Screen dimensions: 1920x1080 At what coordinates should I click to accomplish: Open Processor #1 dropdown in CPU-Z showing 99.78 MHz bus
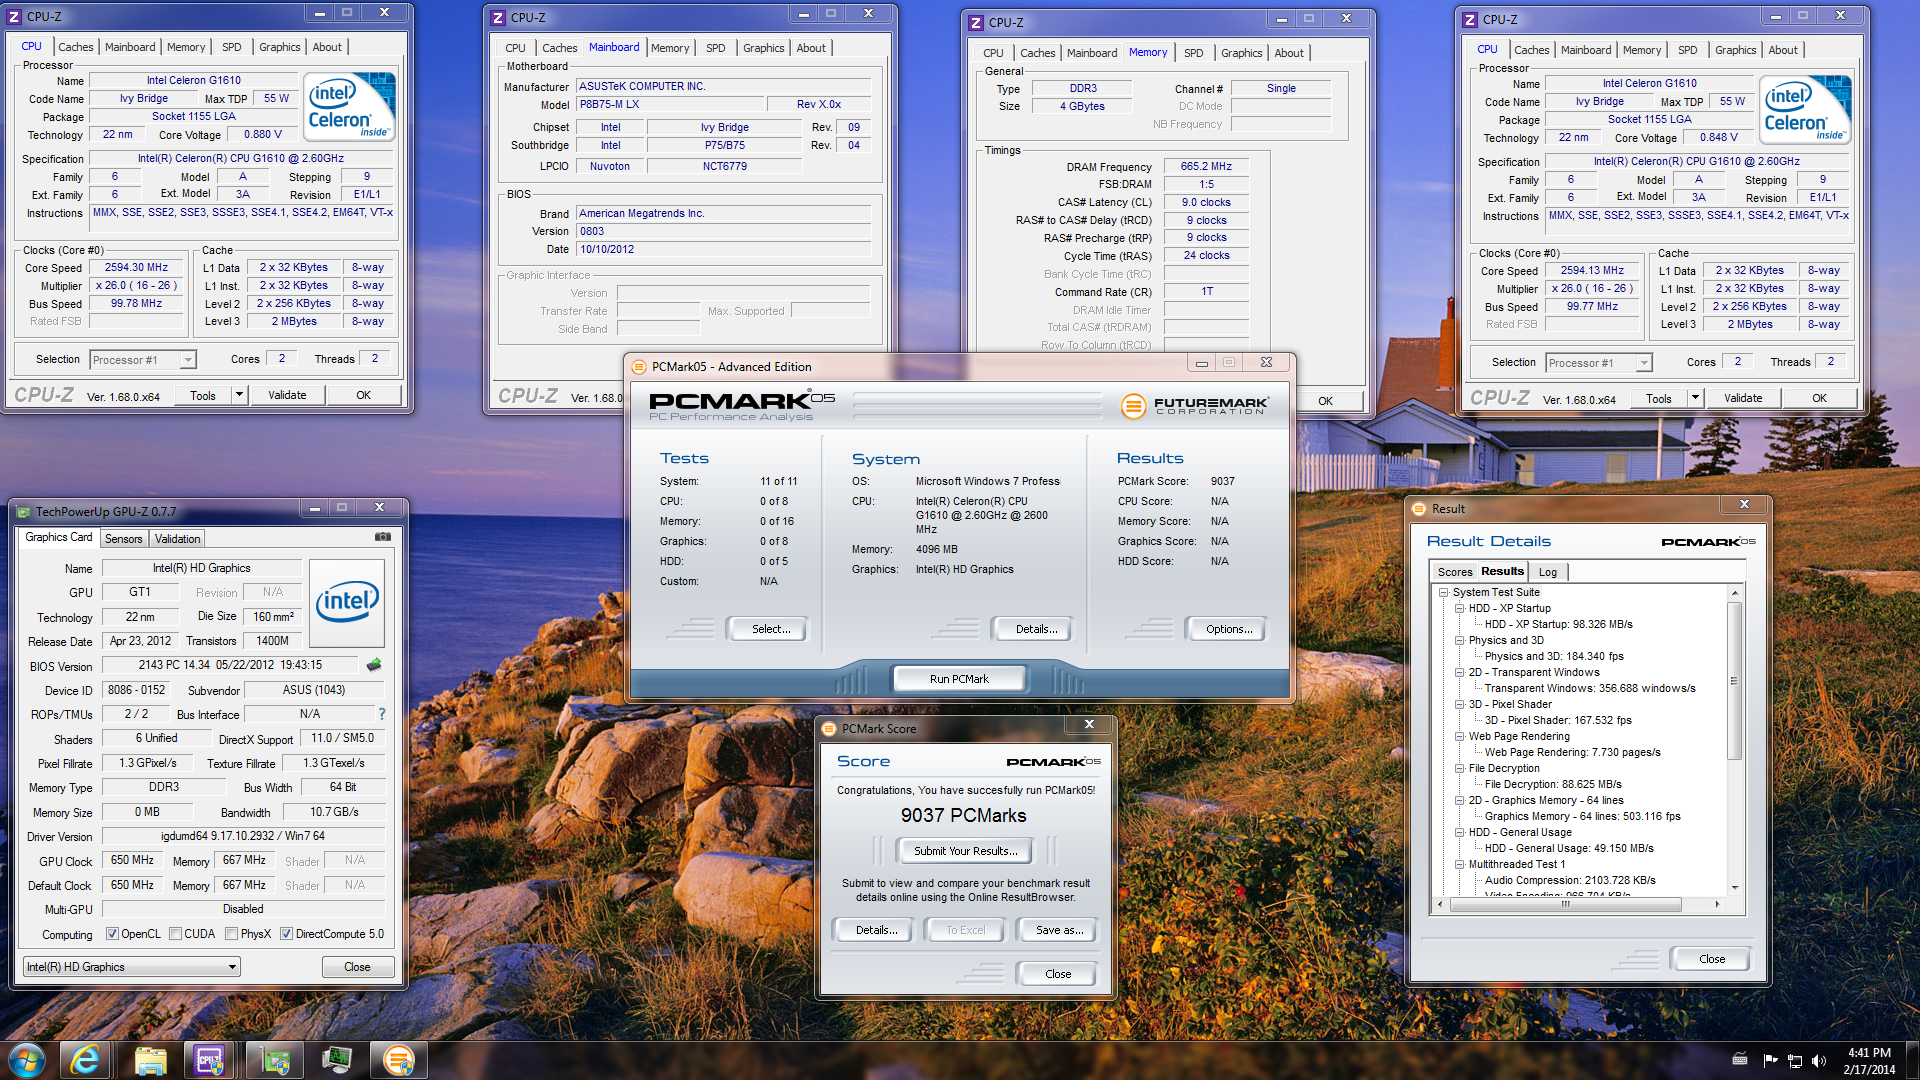[x=143, y=360]
